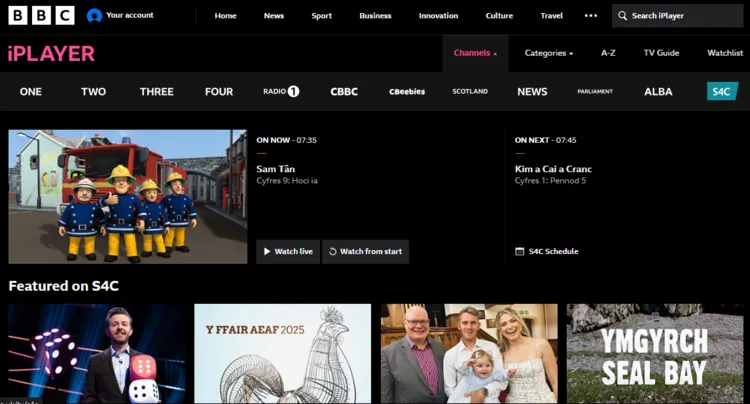This screenshot has width=750, height=404.
Task: Open the Ymgyrch Seal Bay thumbnail
Action: 654,354
